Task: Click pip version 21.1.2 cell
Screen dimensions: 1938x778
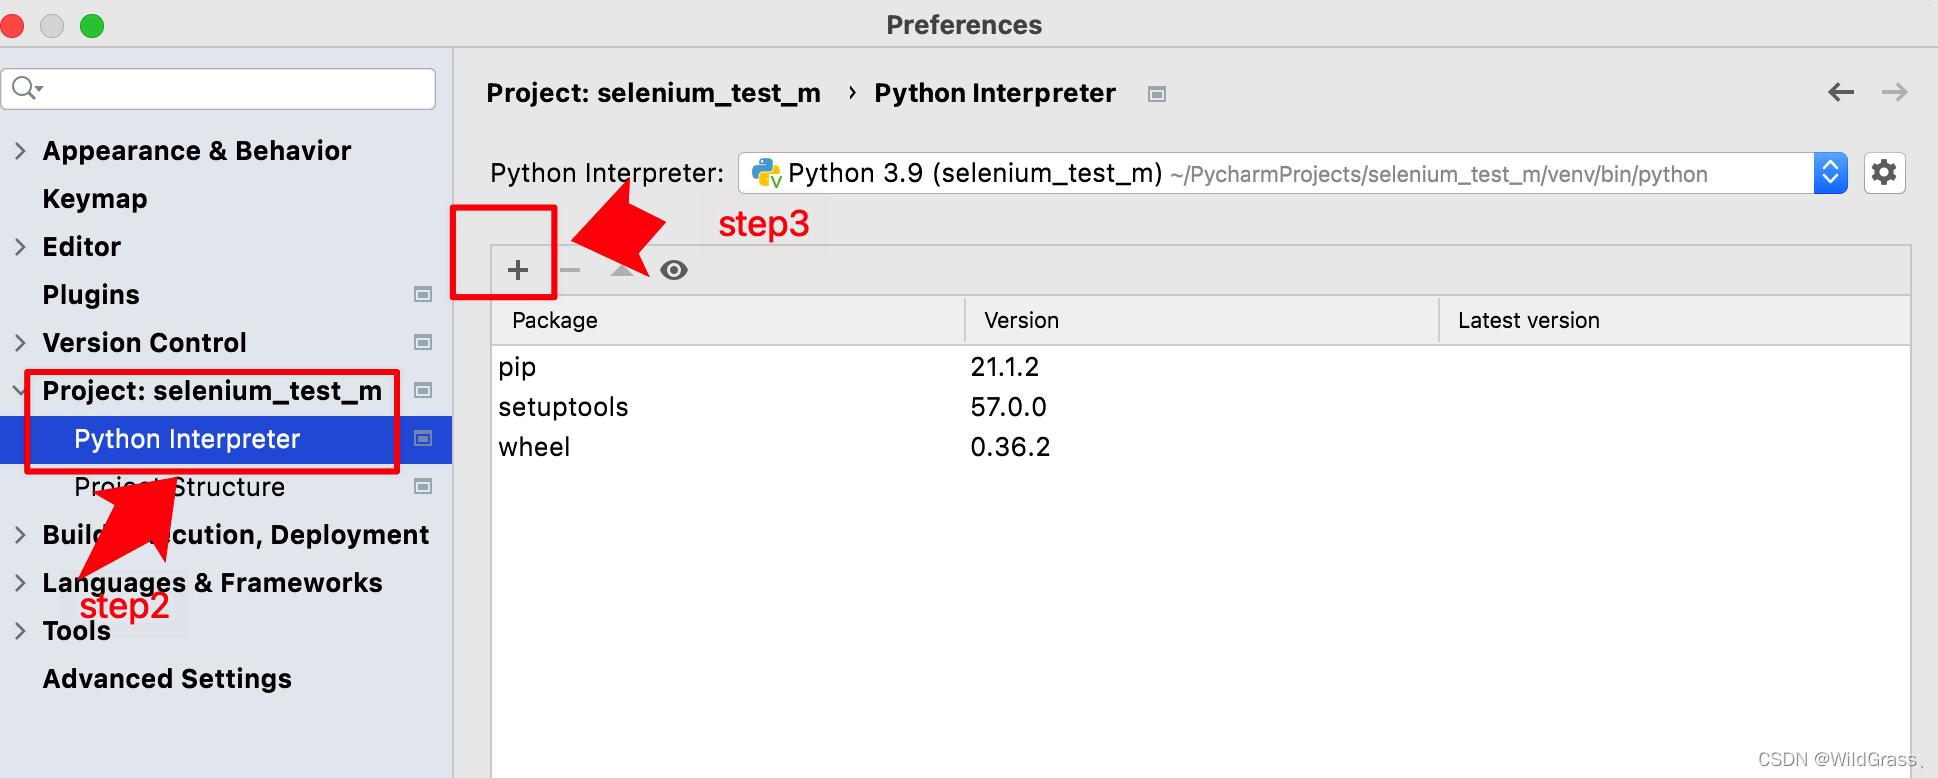Action: [1005, 367]
